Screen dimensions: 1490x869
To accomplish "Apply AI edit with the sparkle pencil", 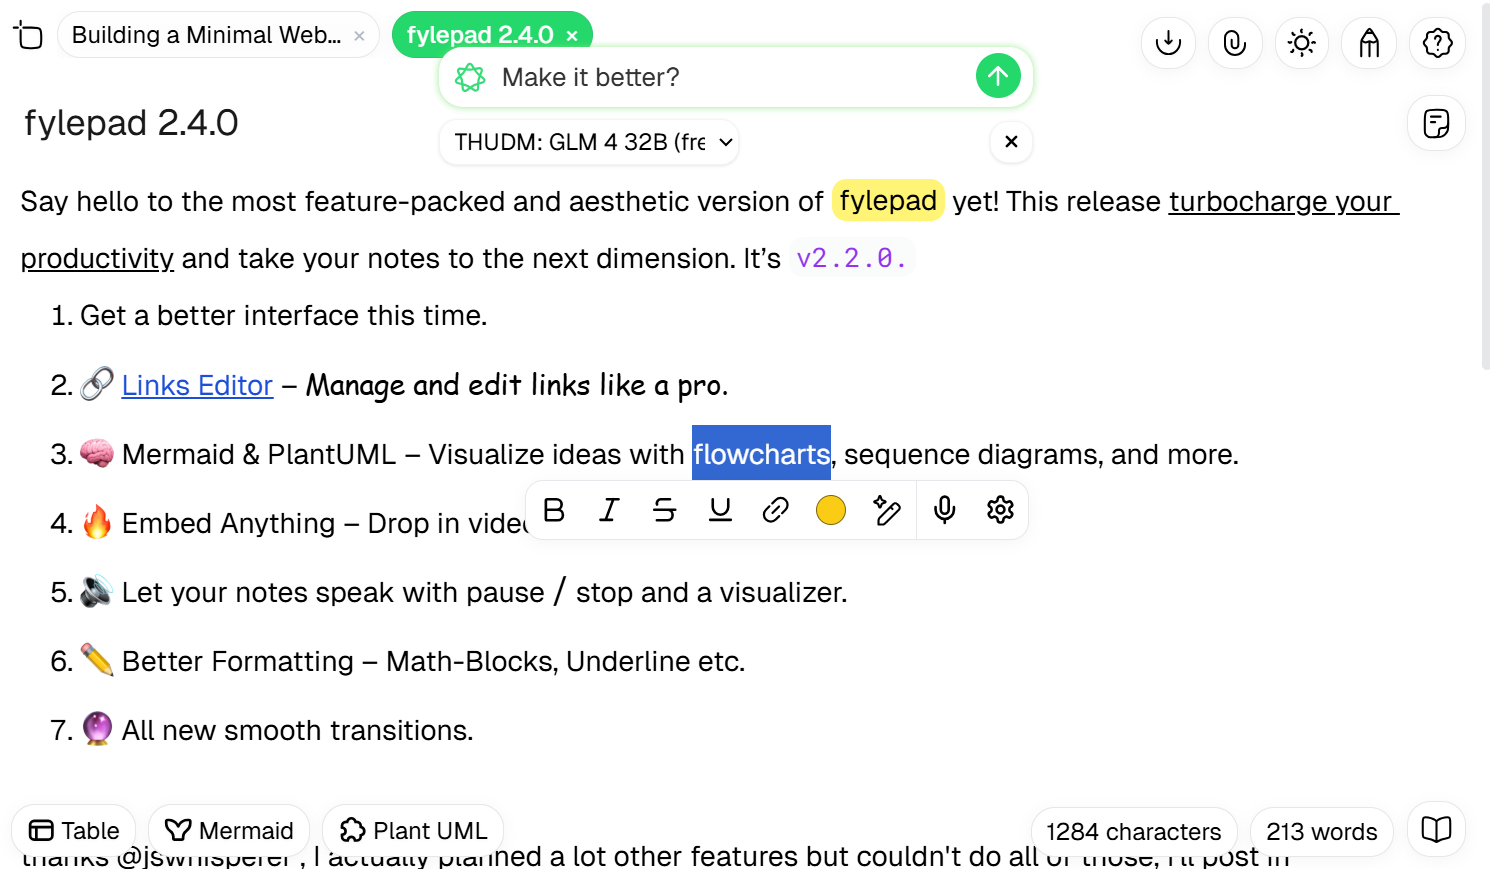I will 887,510.
